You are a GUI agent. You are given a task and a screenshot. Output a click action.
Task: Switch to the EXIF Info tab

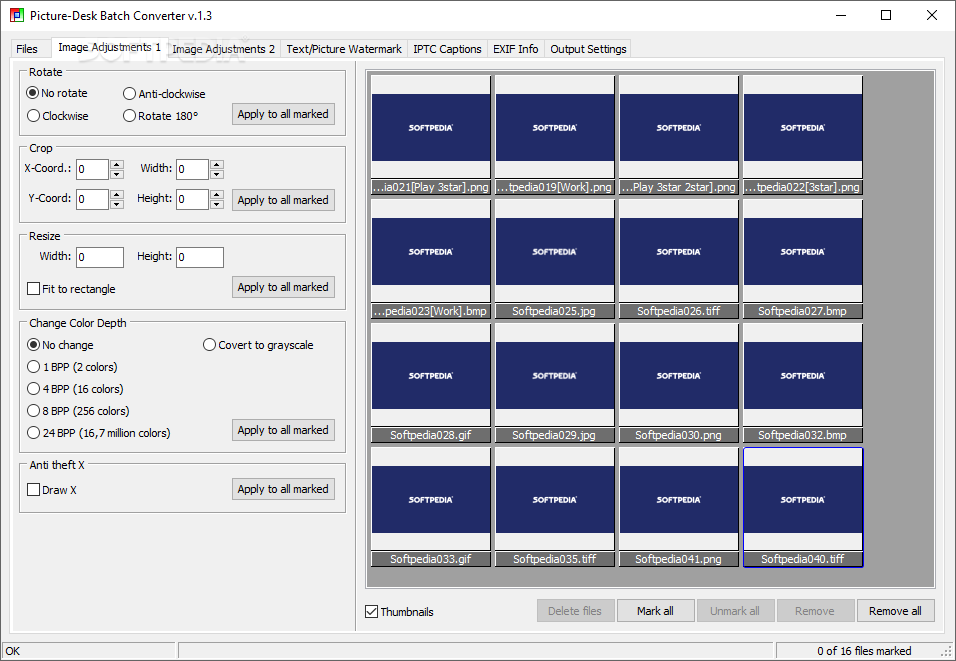pos(515,49)
